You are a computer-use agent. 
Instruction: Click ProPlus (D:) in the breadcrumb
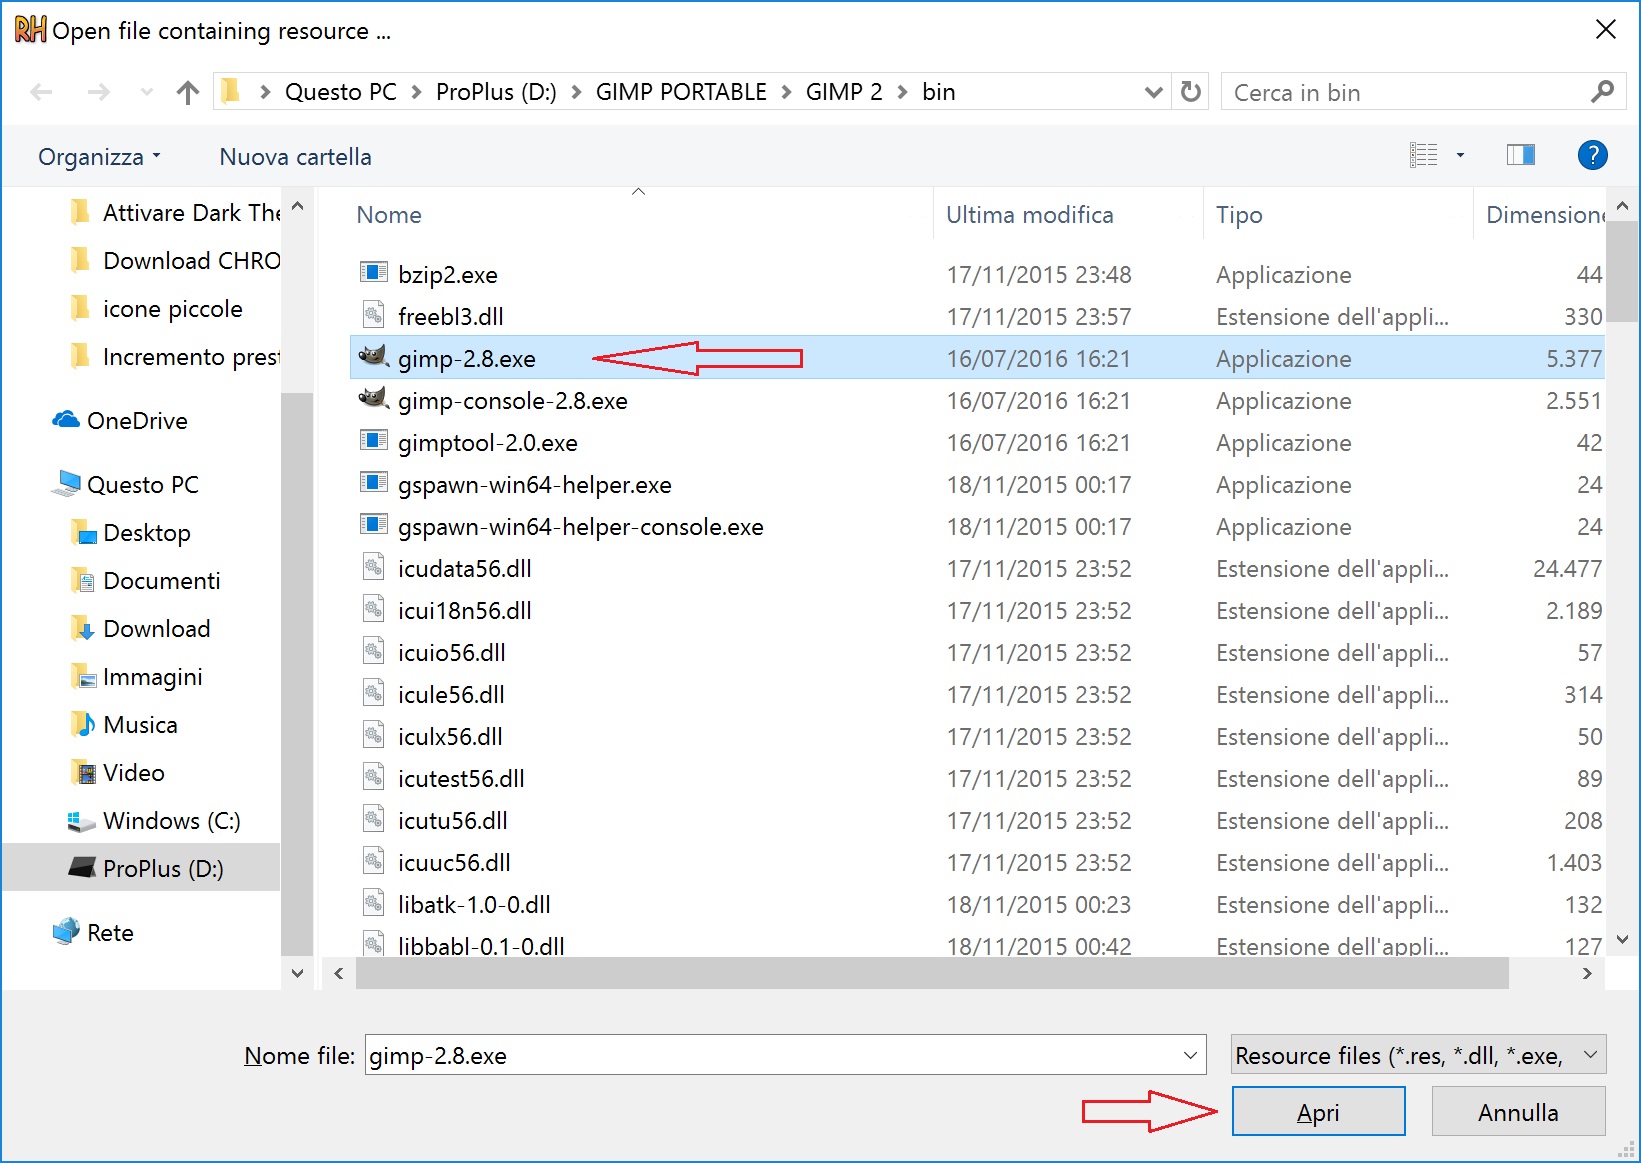pyautogui.click(x=496, y=92)
